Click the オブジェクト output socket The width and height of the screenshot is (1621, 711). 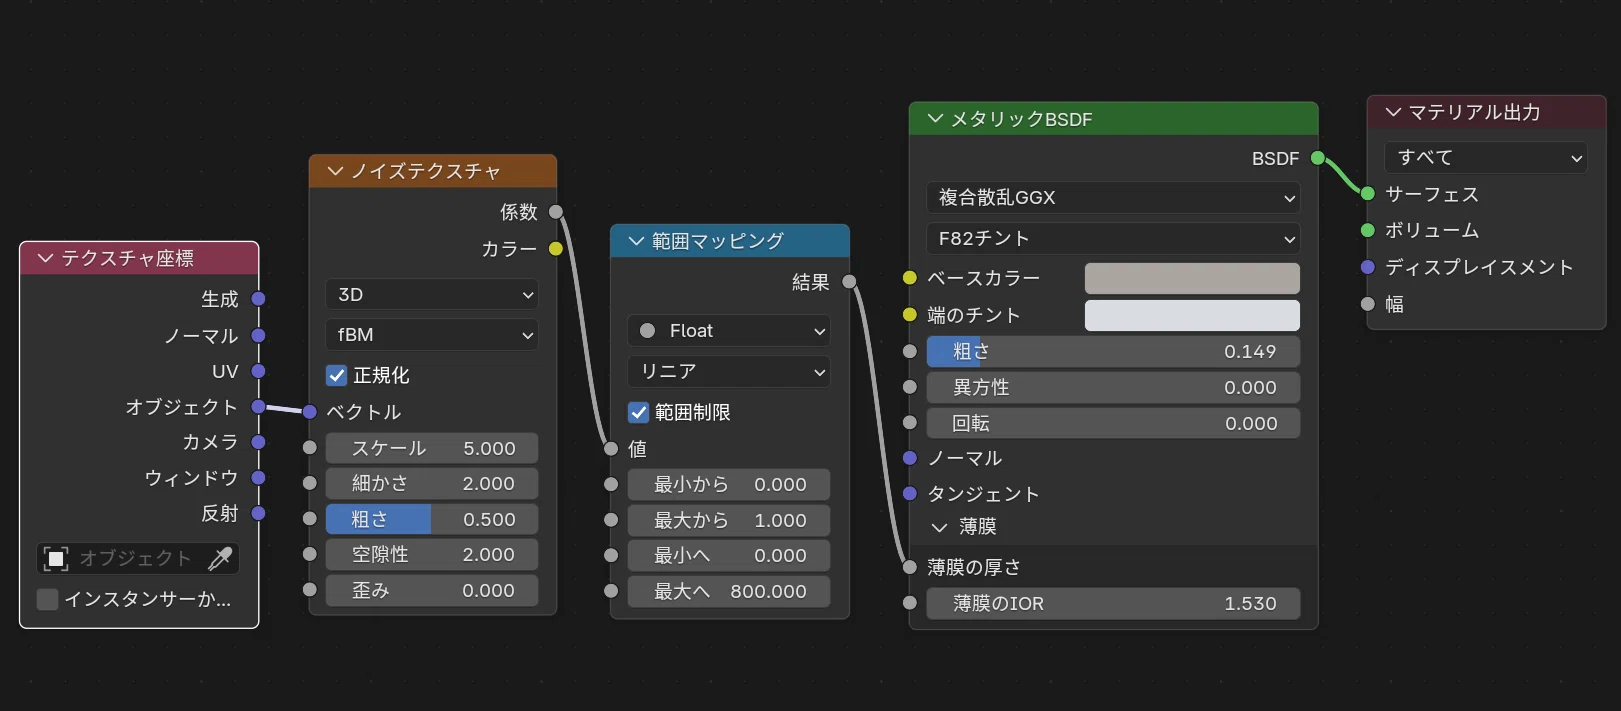tap(258, 406)
